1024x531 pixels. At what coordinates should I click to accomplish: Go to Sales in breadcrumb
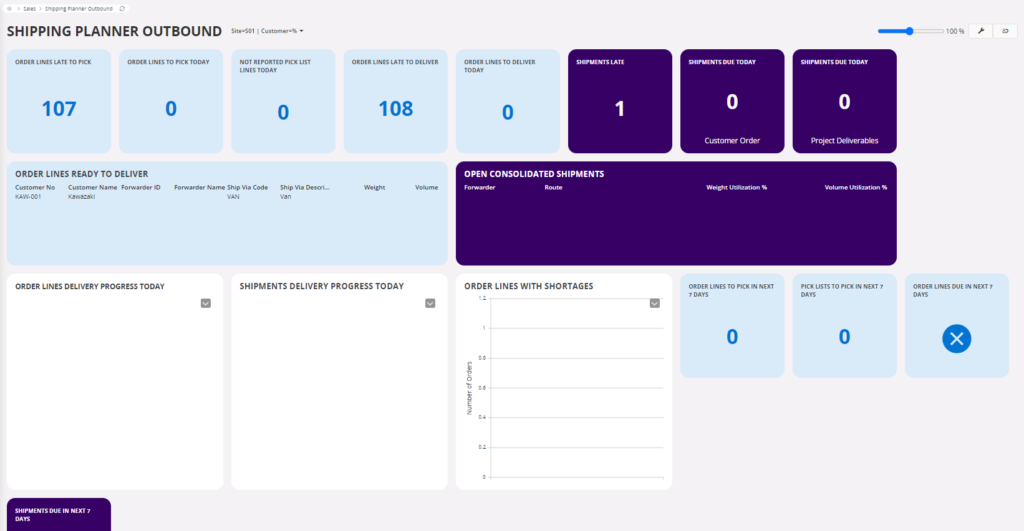coord(30,8)
